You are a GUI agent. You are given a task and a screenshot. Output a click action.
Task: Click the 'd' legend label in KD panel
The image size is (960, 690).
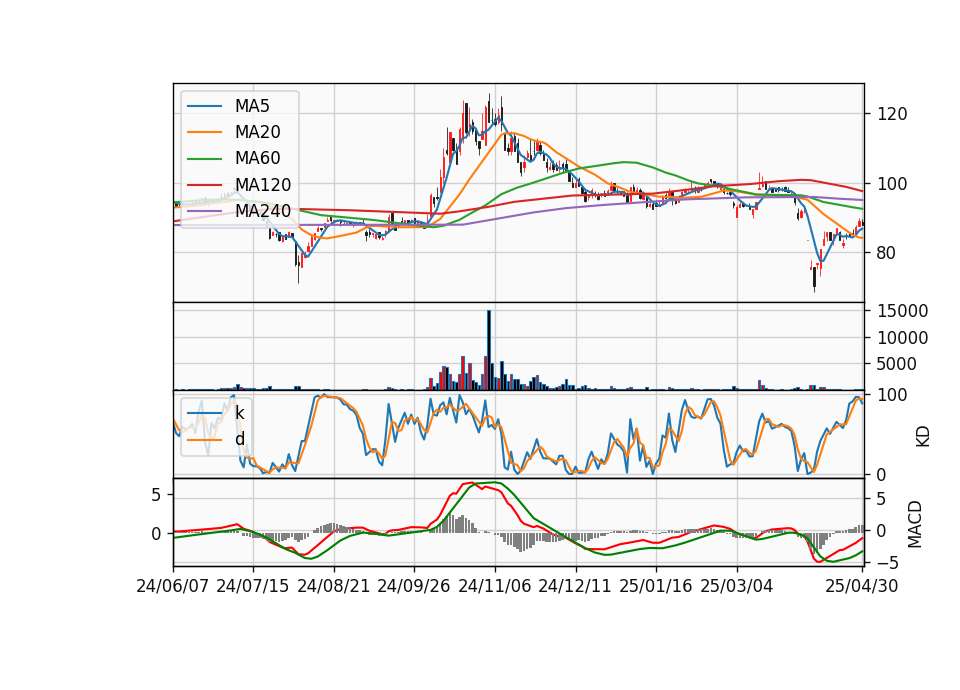pos(239,439)
